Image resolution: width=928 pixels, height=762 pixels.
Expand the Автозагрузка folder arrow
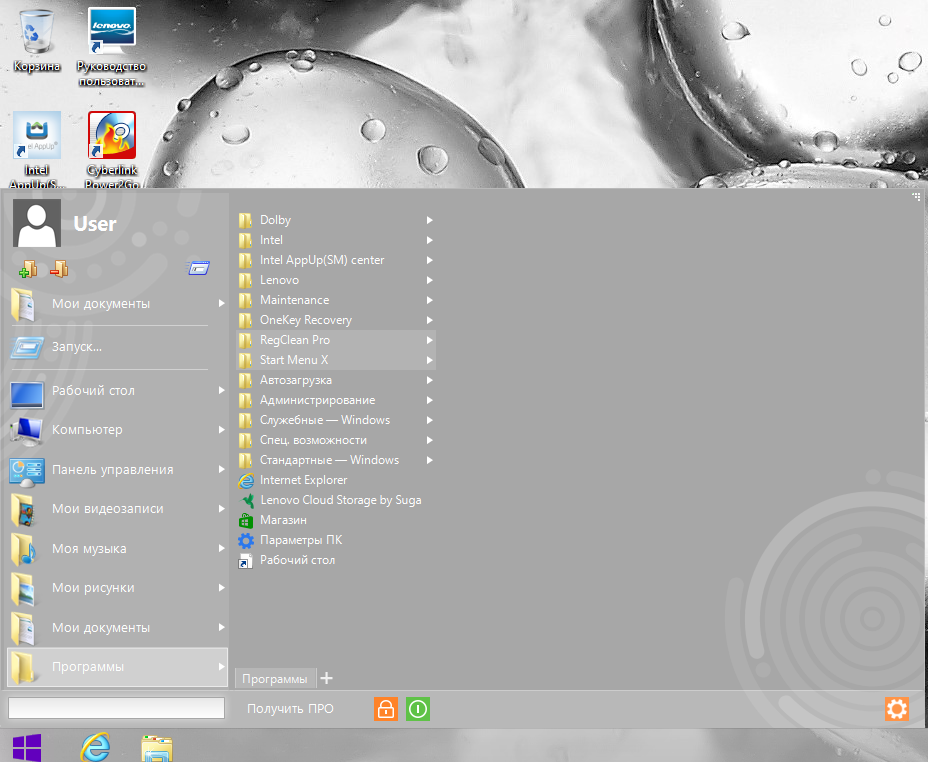click(430, 380)
